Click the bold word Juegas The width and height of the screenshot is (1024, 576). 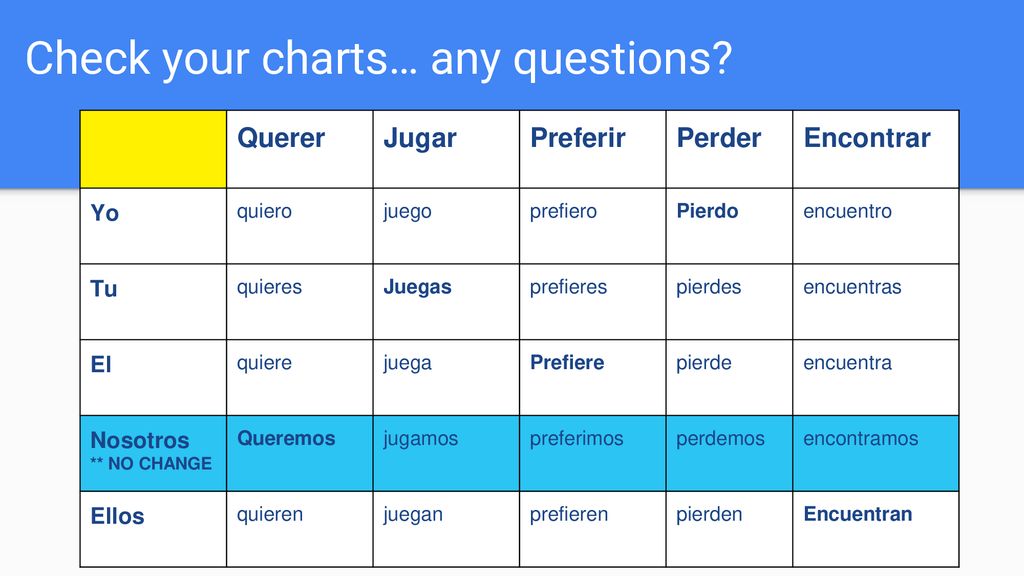[417, 287]
